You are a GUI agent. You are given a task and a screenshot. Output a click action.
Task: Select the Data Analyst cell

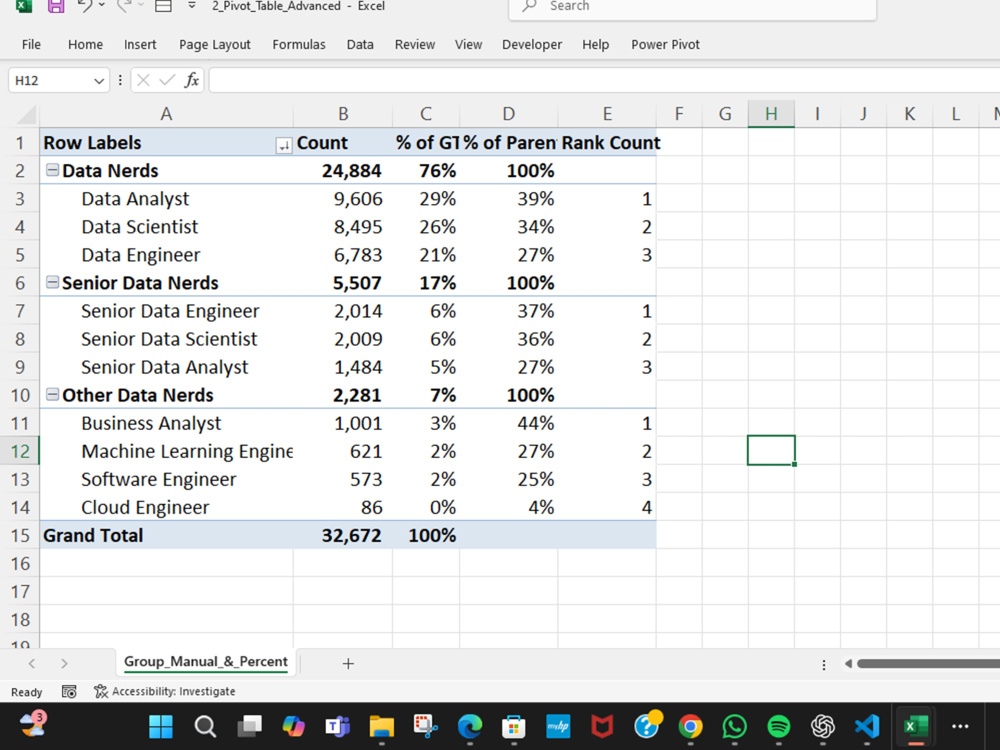[x=166, y=198]
